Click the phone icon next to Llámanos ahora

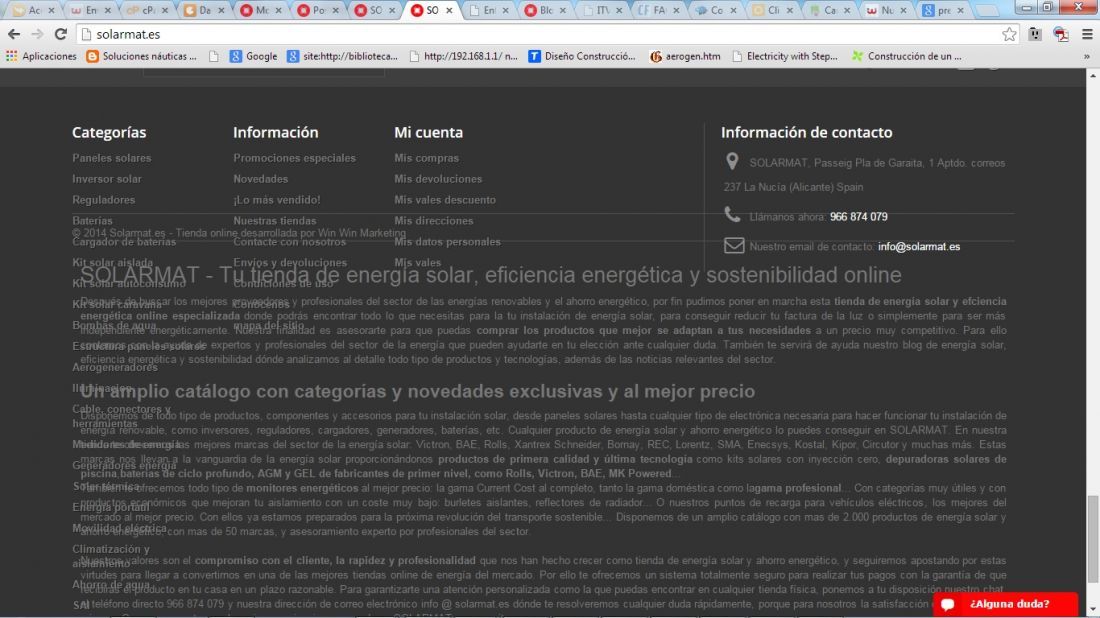click(x=732, y=215)
